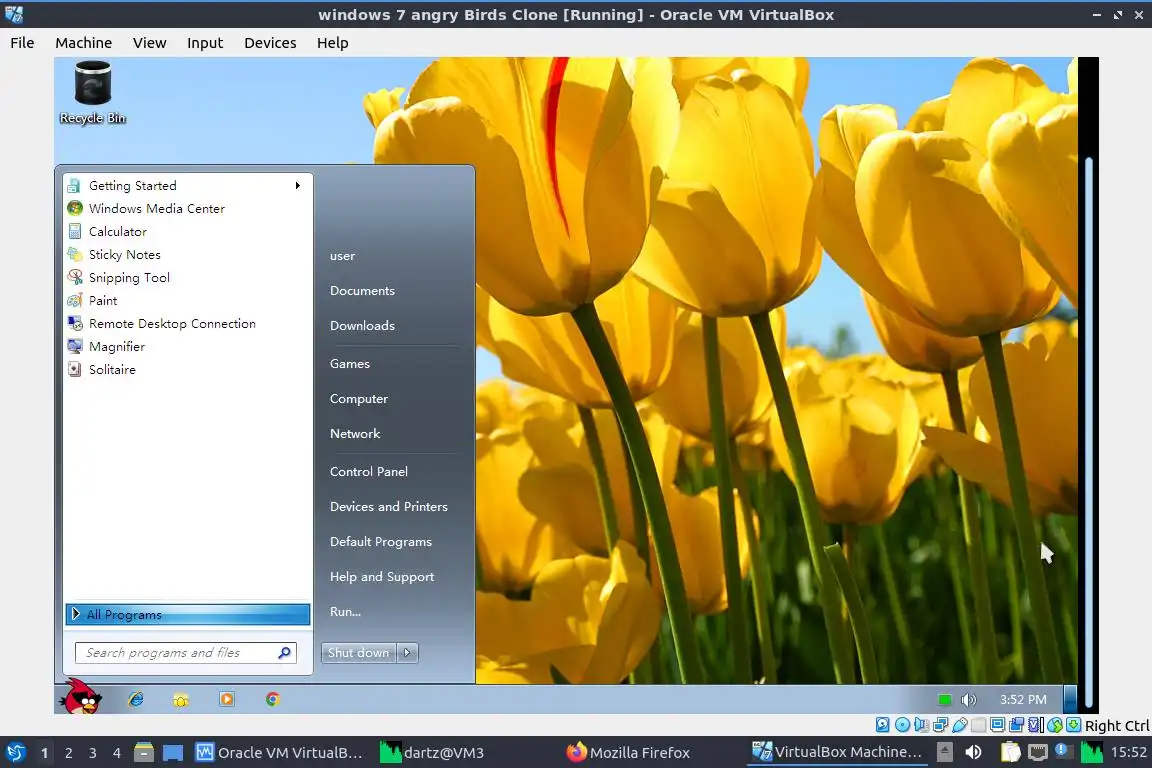Open the VirtualBox Input menu
The image size is (1152, 768).
tap(205, 43)
